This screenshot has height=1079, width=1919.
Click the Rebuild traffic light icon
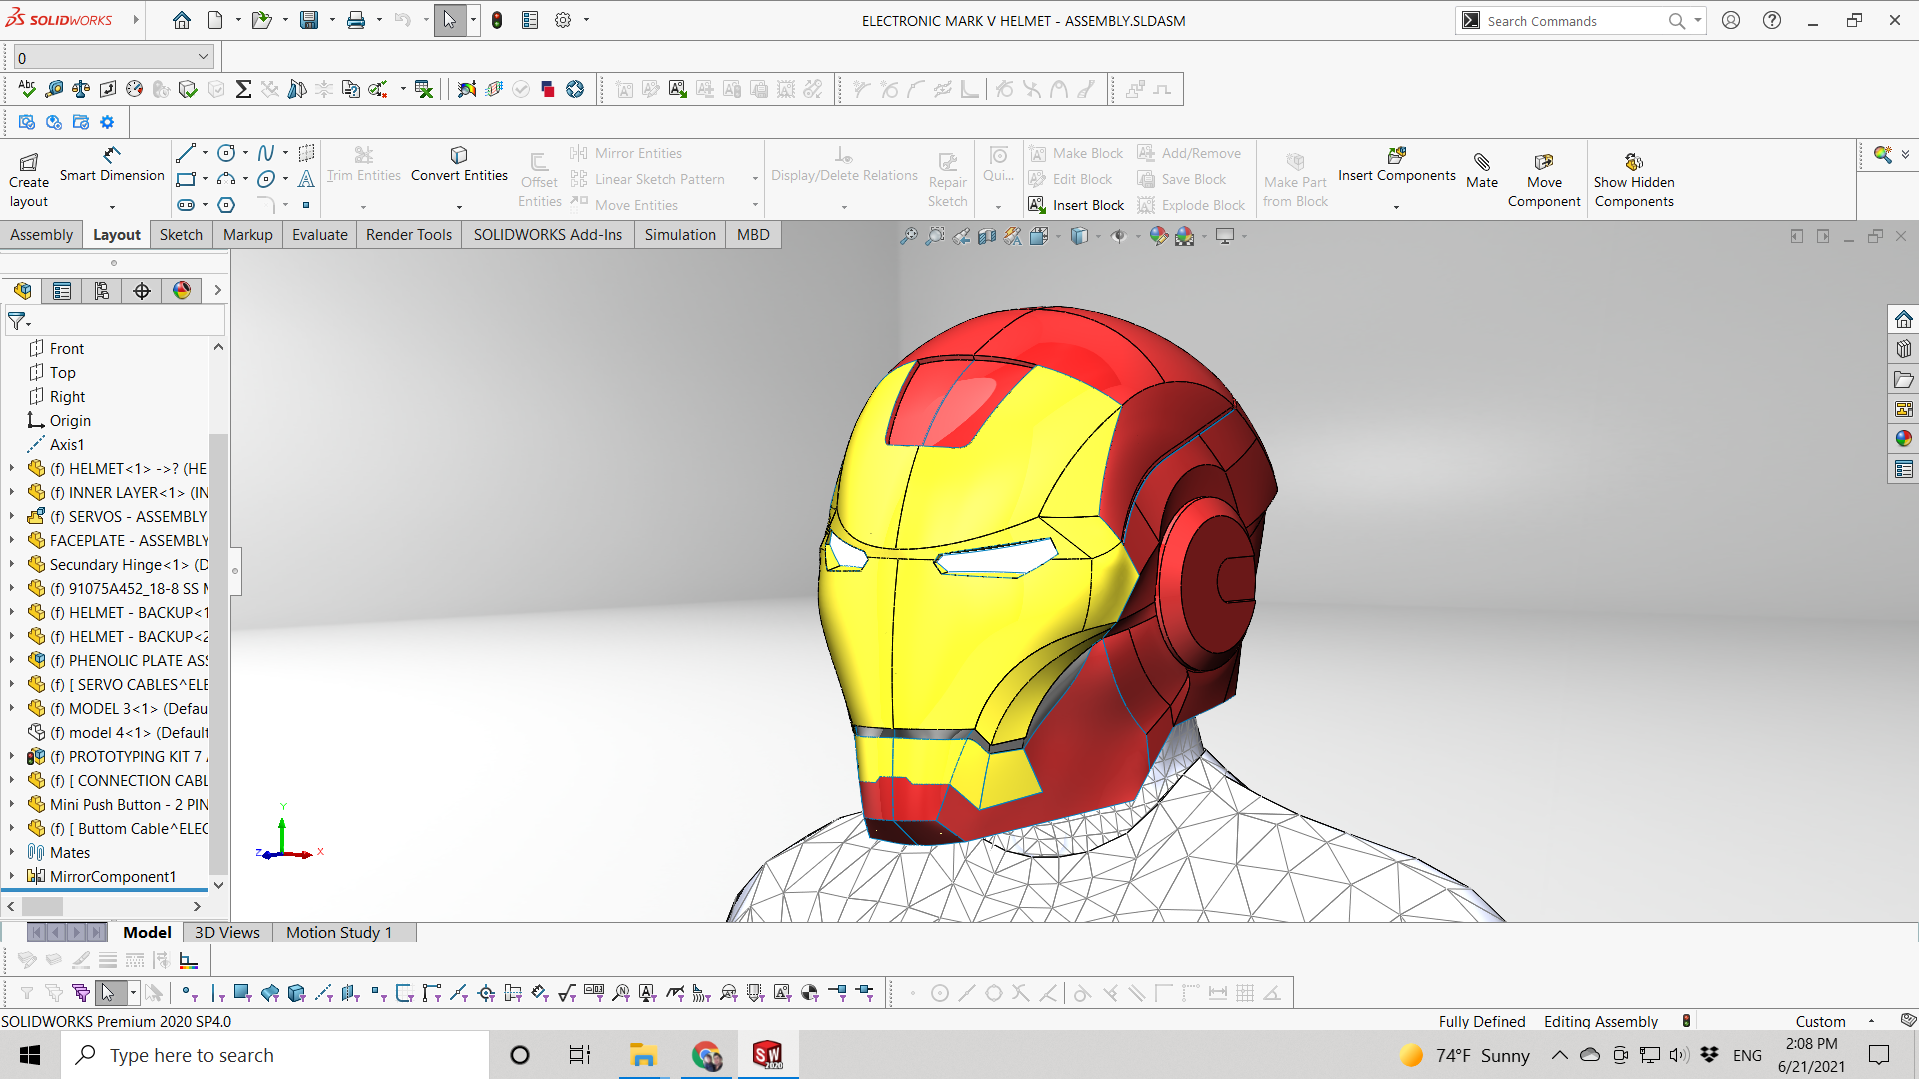tap(497, 20)
